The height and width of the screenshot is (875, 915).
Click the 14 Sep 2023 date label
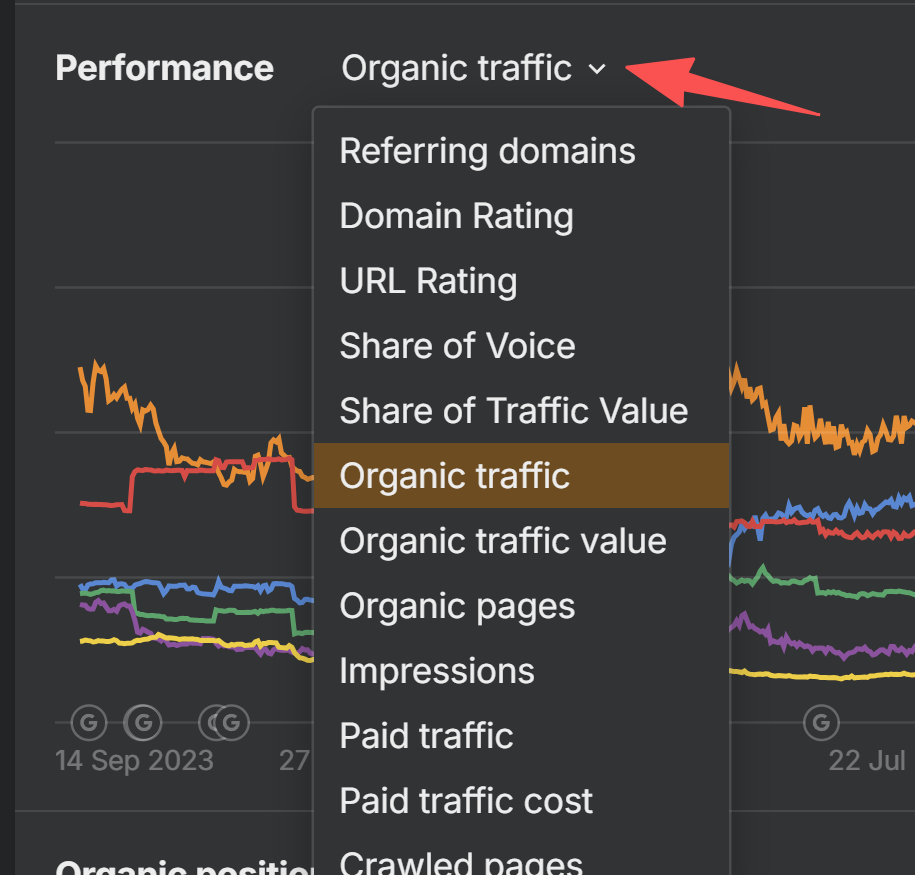pyautogui.click(x=134, y=760)
